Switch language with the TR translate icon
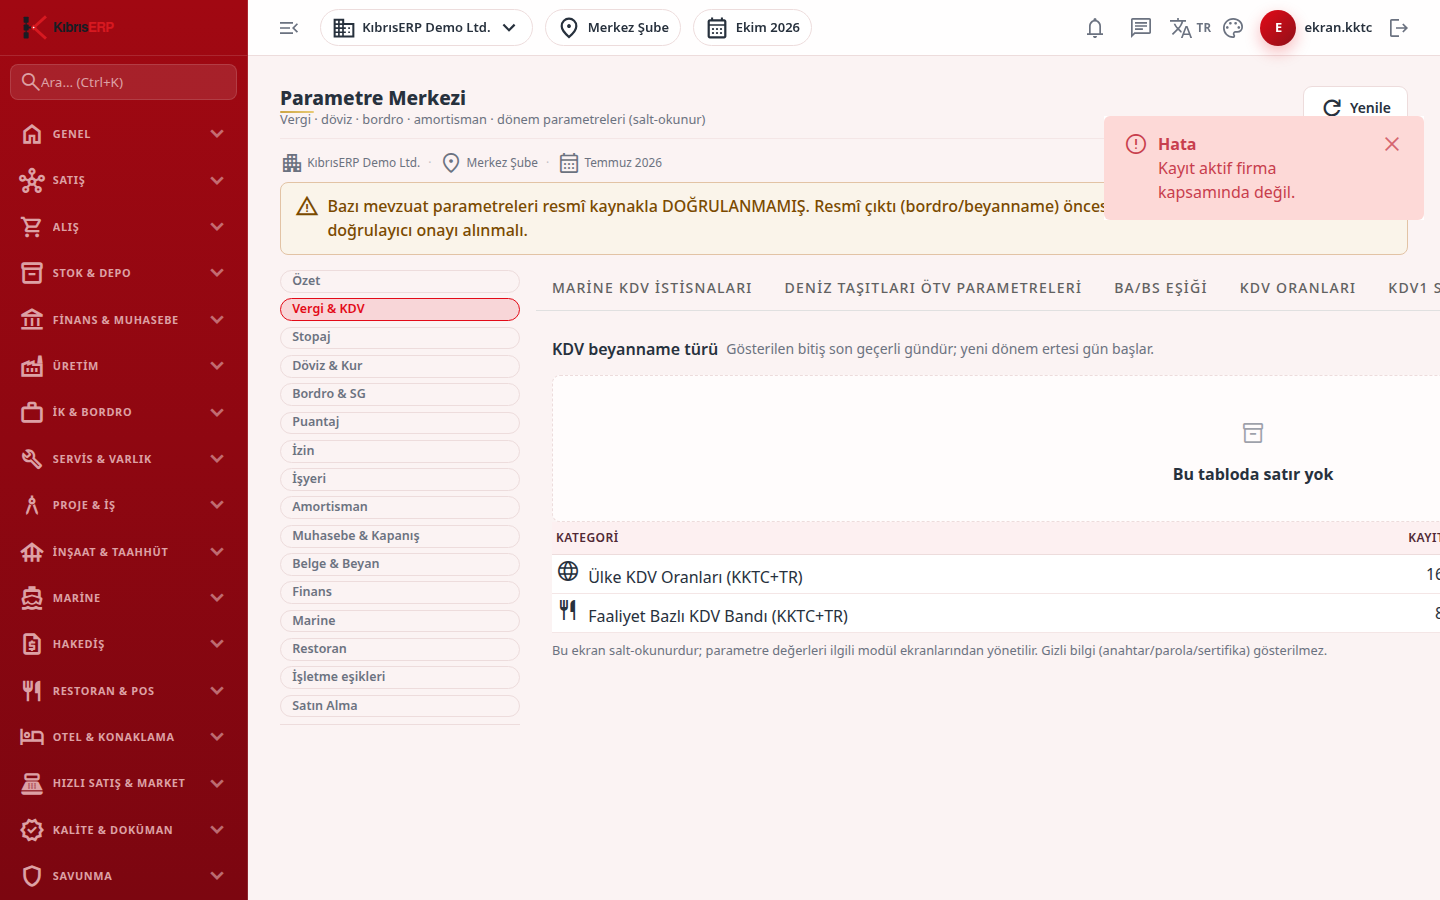Screen dimensions: 1440x900 click(1190, 28)
